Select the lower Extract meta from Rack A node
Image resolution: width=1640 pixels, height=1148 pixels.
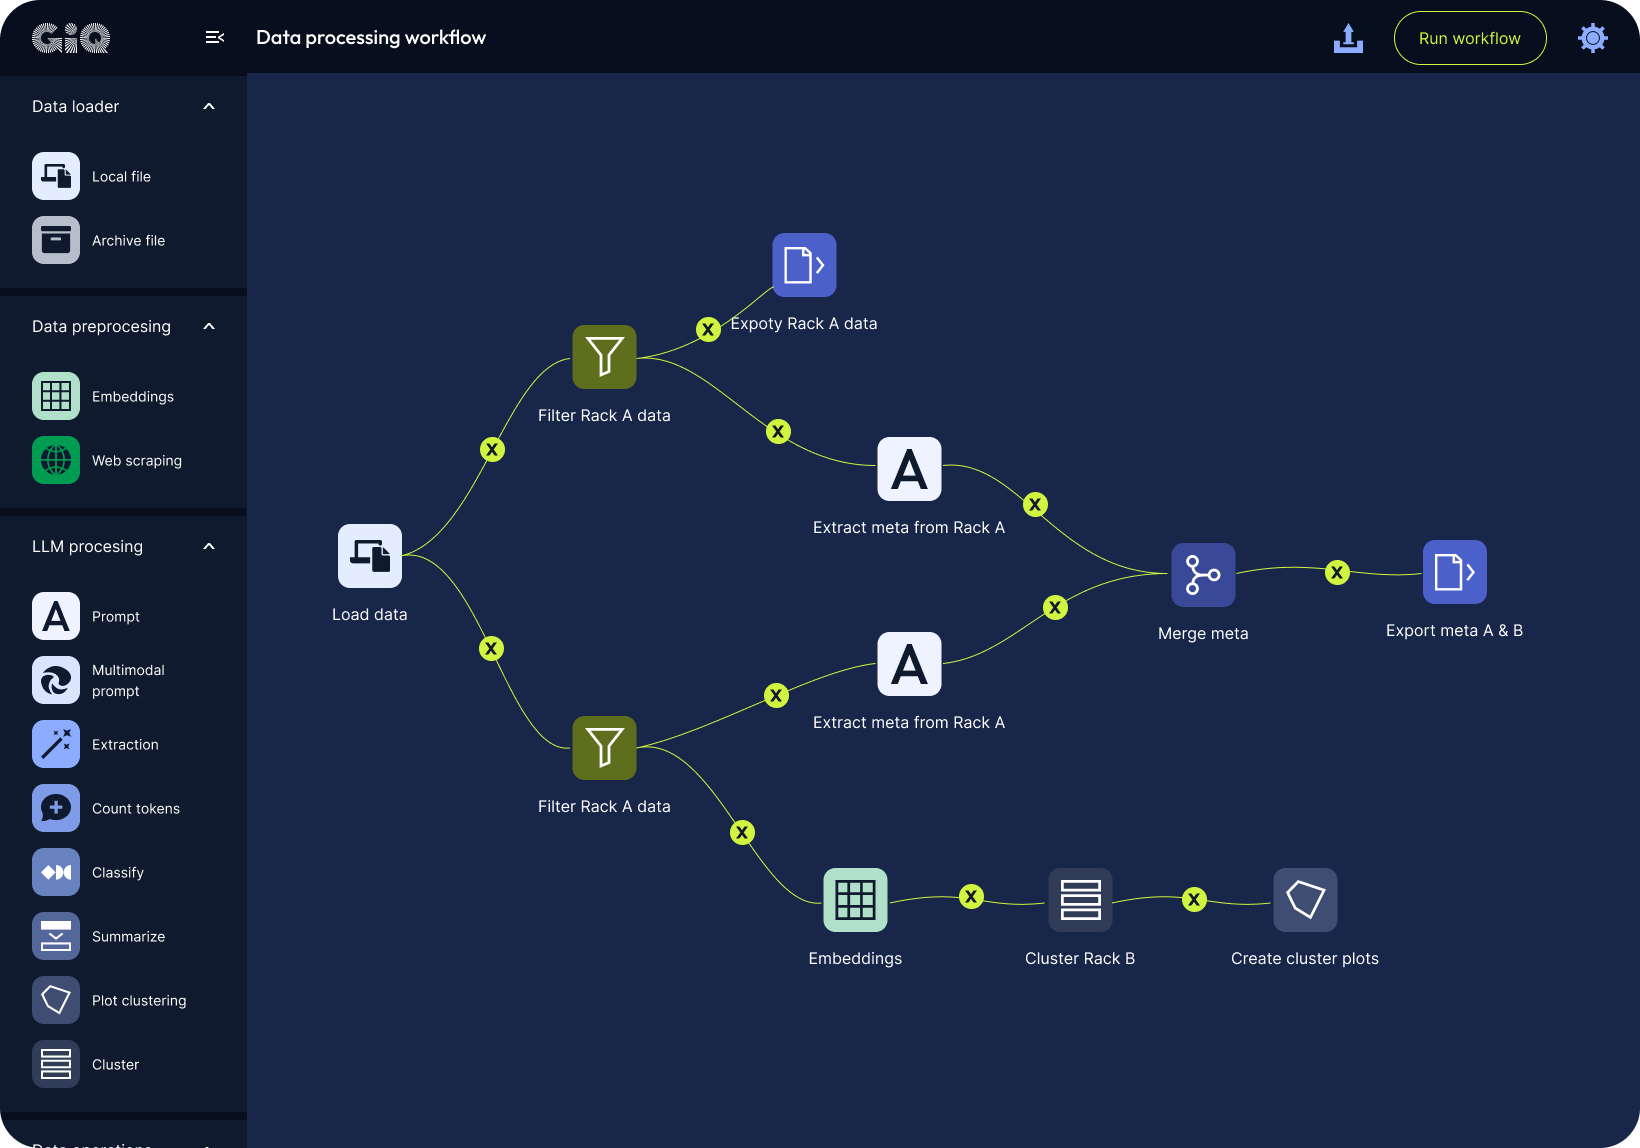pos(909,664)
